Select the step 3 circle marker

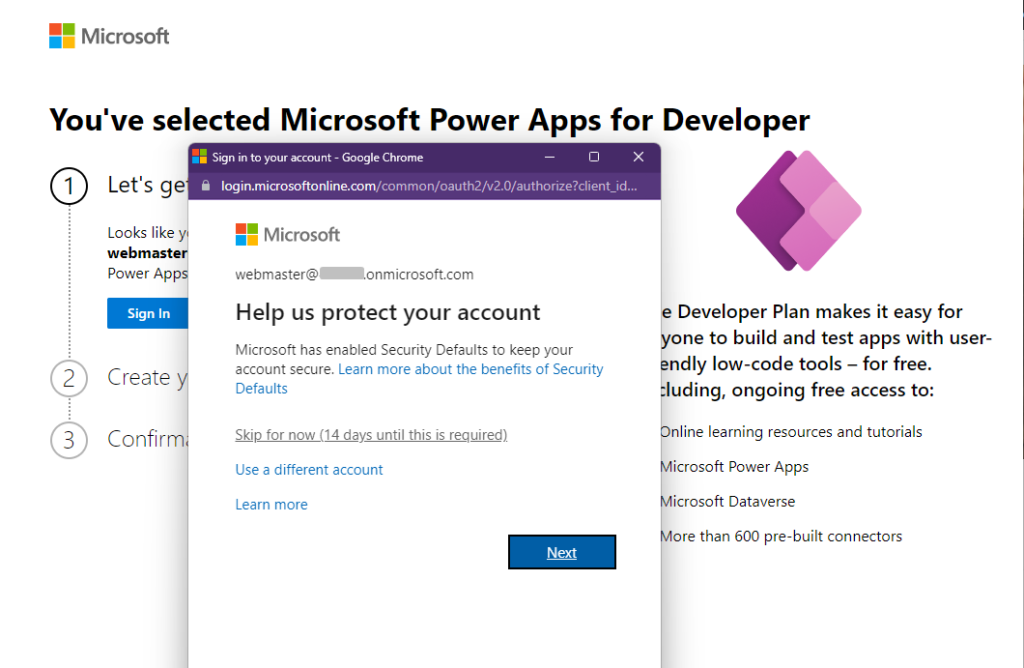pos(69,440)
